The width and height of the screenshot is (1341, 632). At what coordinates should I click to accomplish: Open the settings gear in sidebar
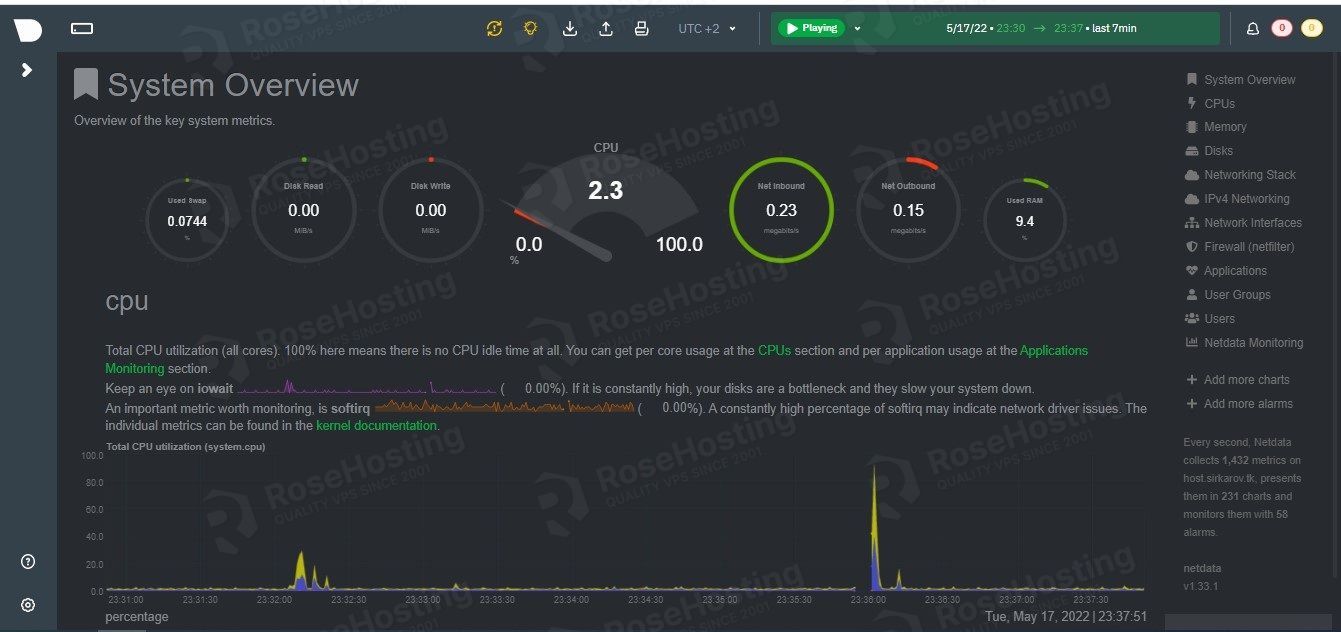pos(28,605)
